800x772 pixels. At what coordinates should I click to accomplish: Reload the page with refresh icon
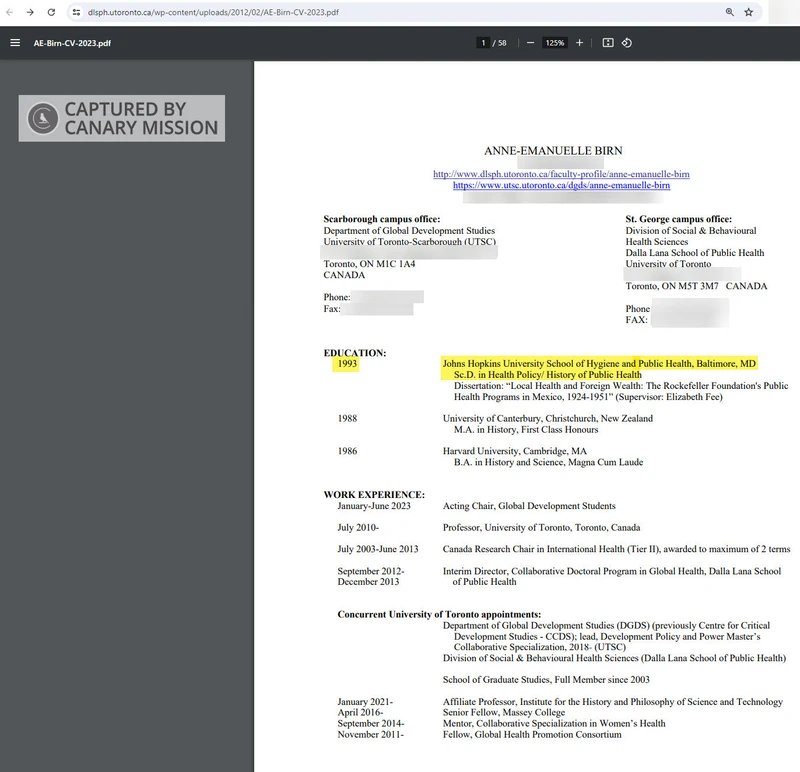[x=50, y=12]
